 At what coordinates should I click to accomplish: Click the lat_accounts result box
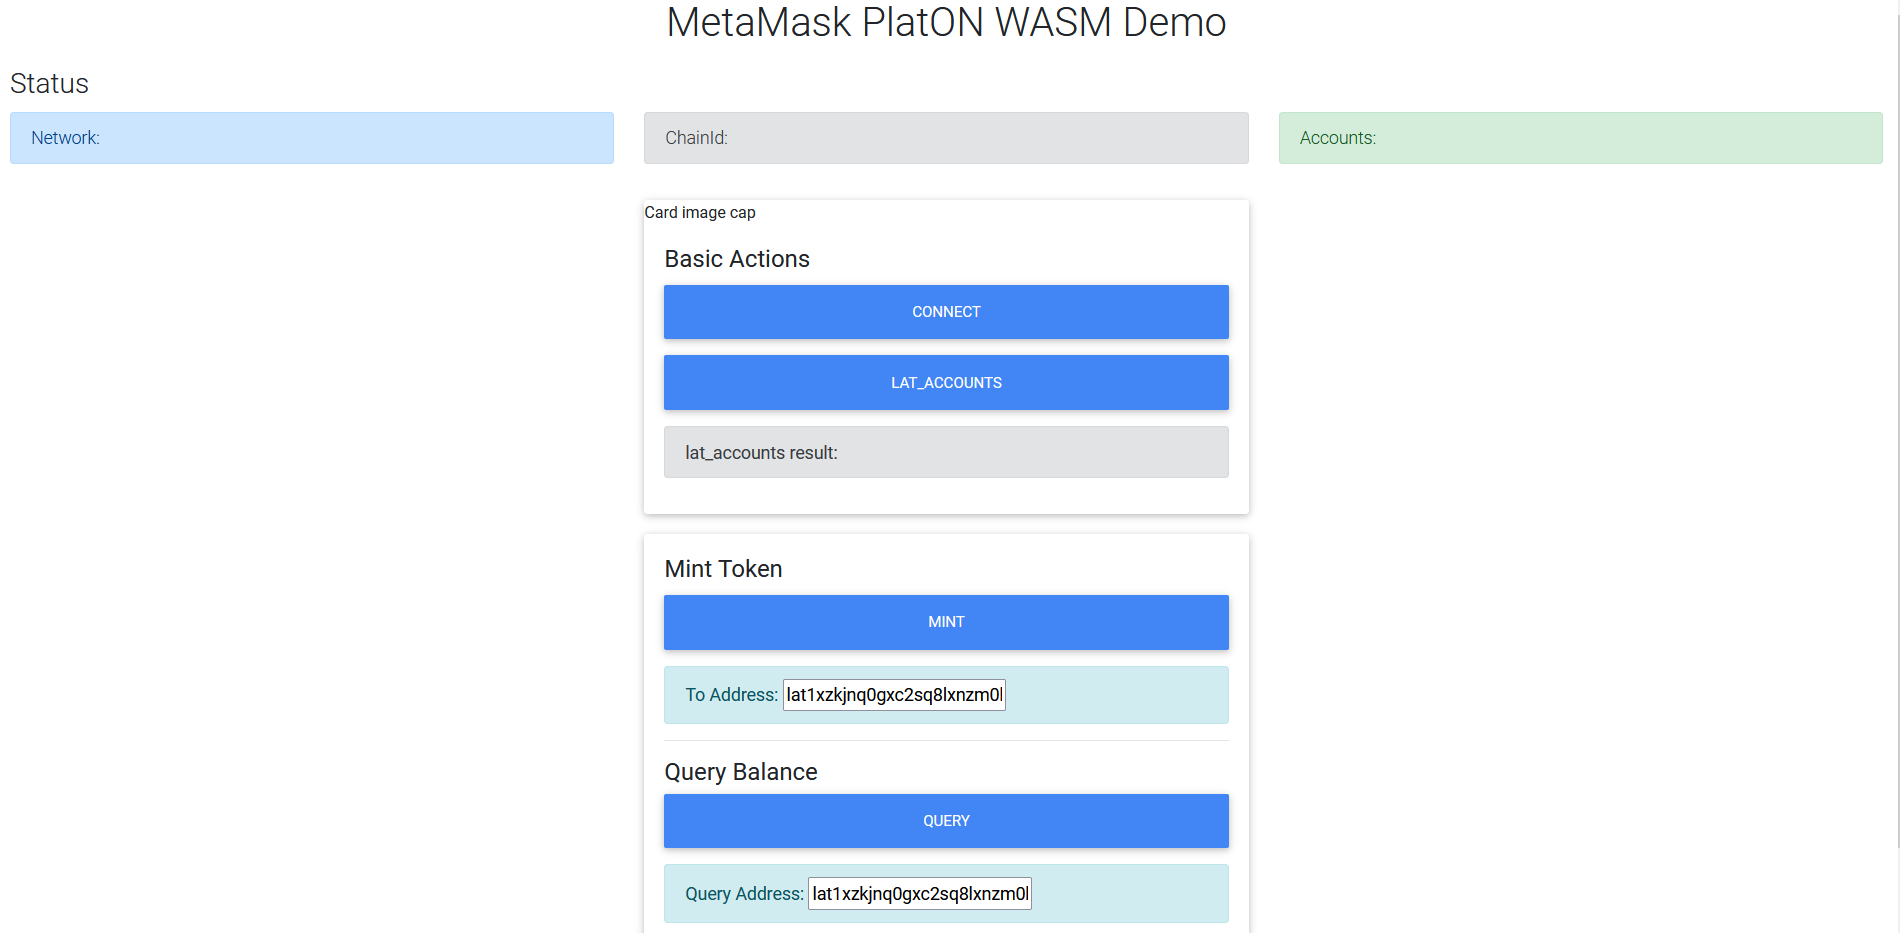[946, 452]
